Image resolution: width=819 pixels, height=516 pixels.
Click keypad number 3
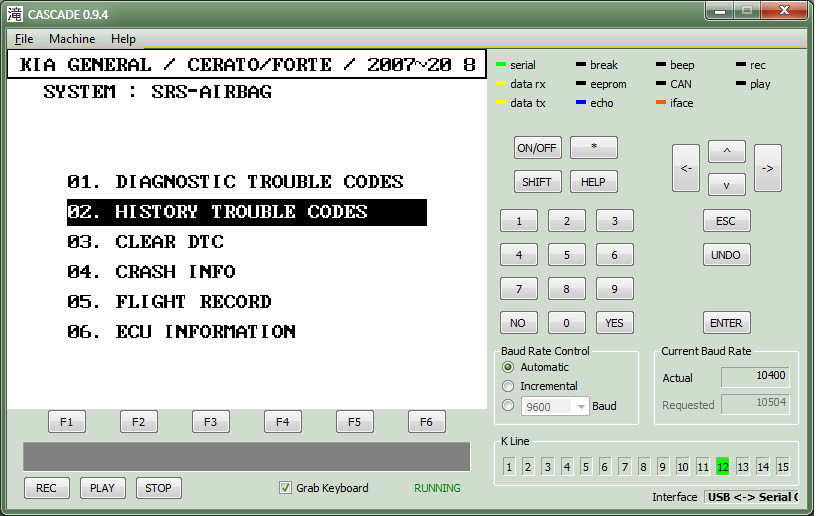click(615, 221)
